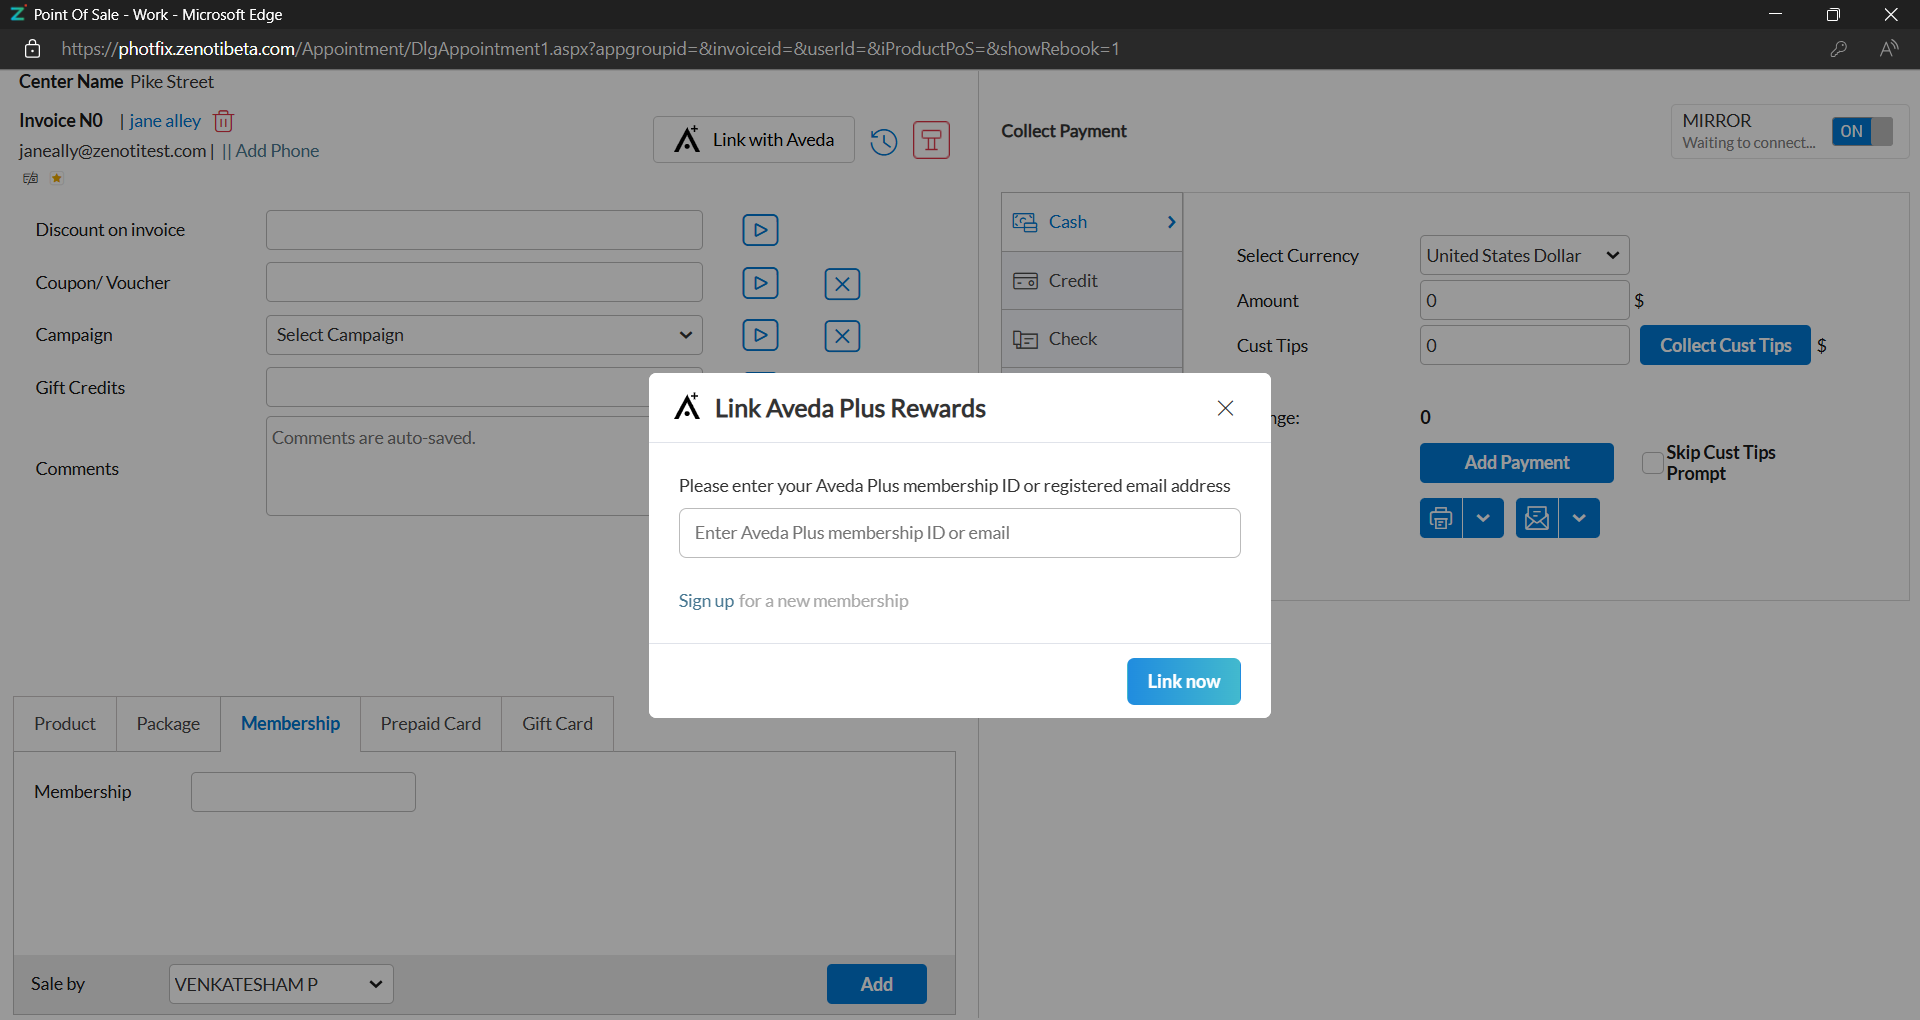The height and width of the screenshot is (1020, 1920).
Task: Close the Link Aveda Plus Rewards dialog
Action: 1225,408
